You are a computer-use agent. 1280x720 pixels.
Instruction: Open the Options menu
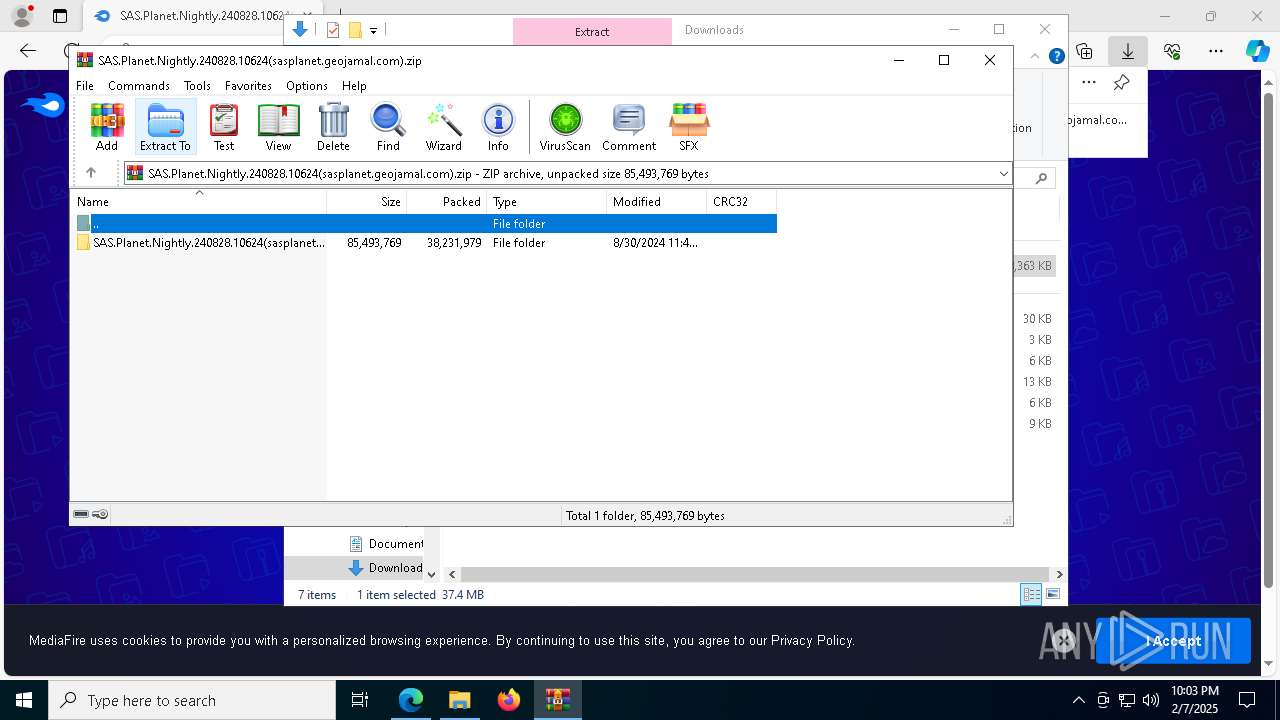coord(307,86)
